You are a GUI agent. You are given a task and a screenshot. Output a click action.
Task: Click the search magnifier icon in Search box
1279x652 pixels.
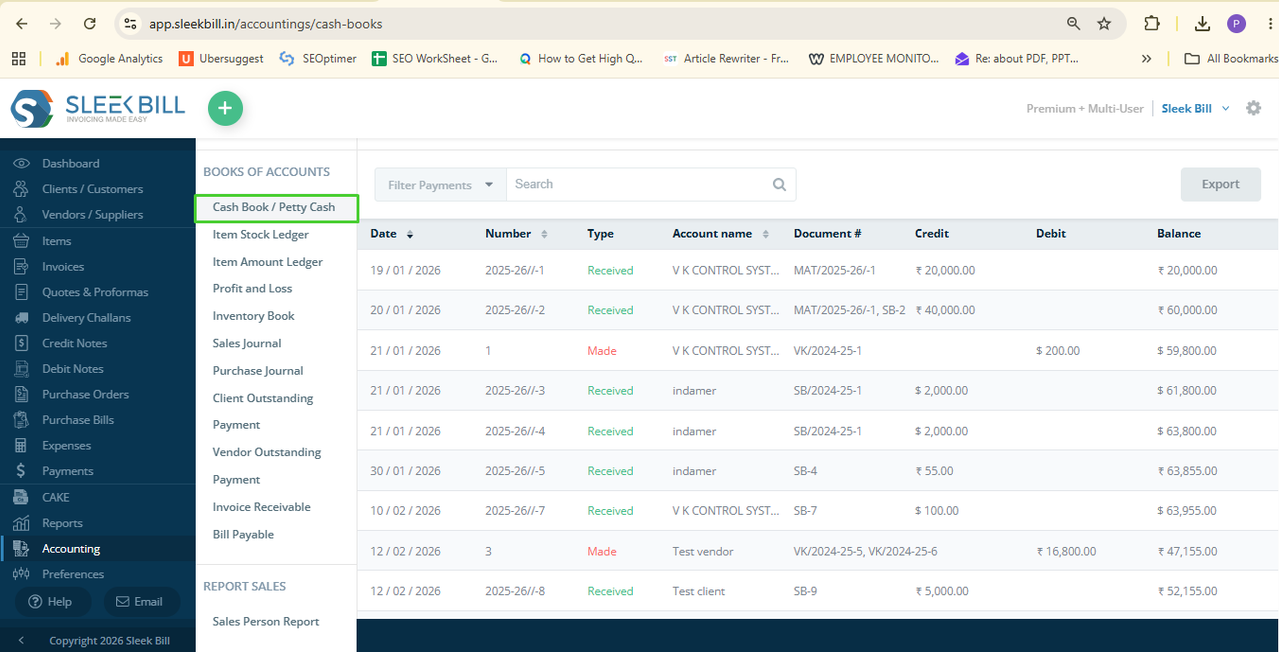pos(779,185)
